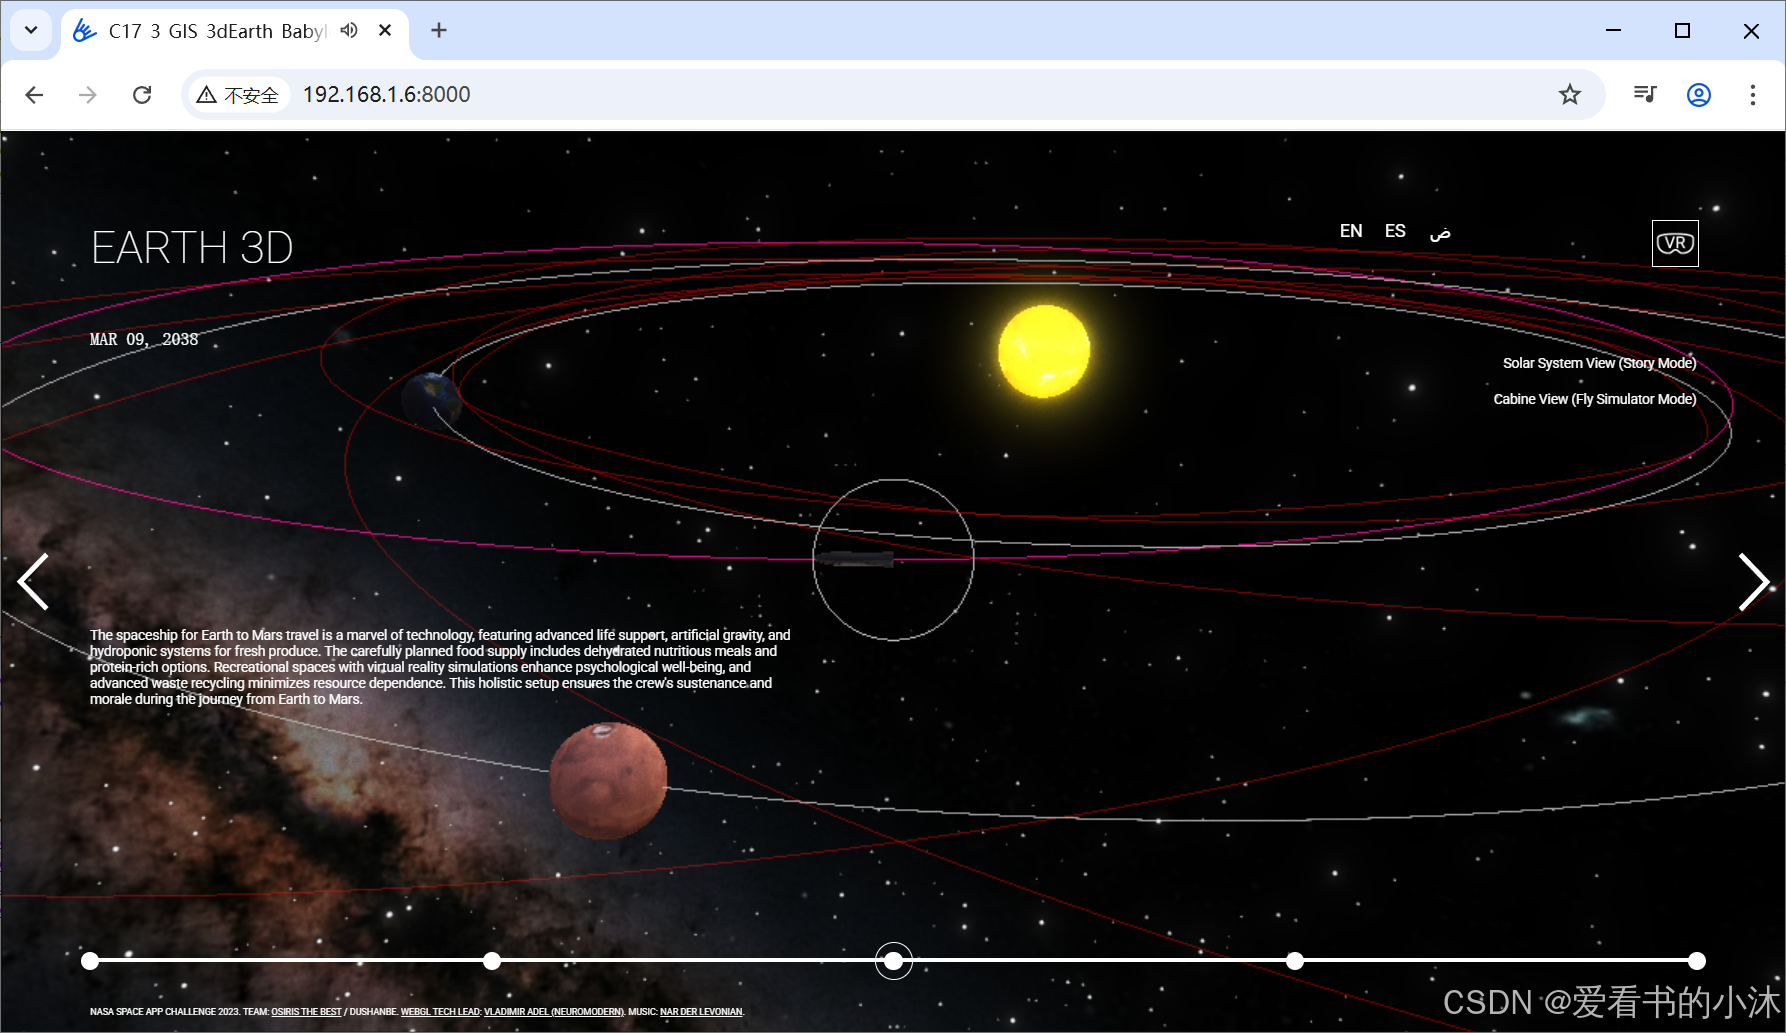The width and height of the screenshot is (1786, 1033).
Task: Switch language to ES
Action: click(1395, 231)
